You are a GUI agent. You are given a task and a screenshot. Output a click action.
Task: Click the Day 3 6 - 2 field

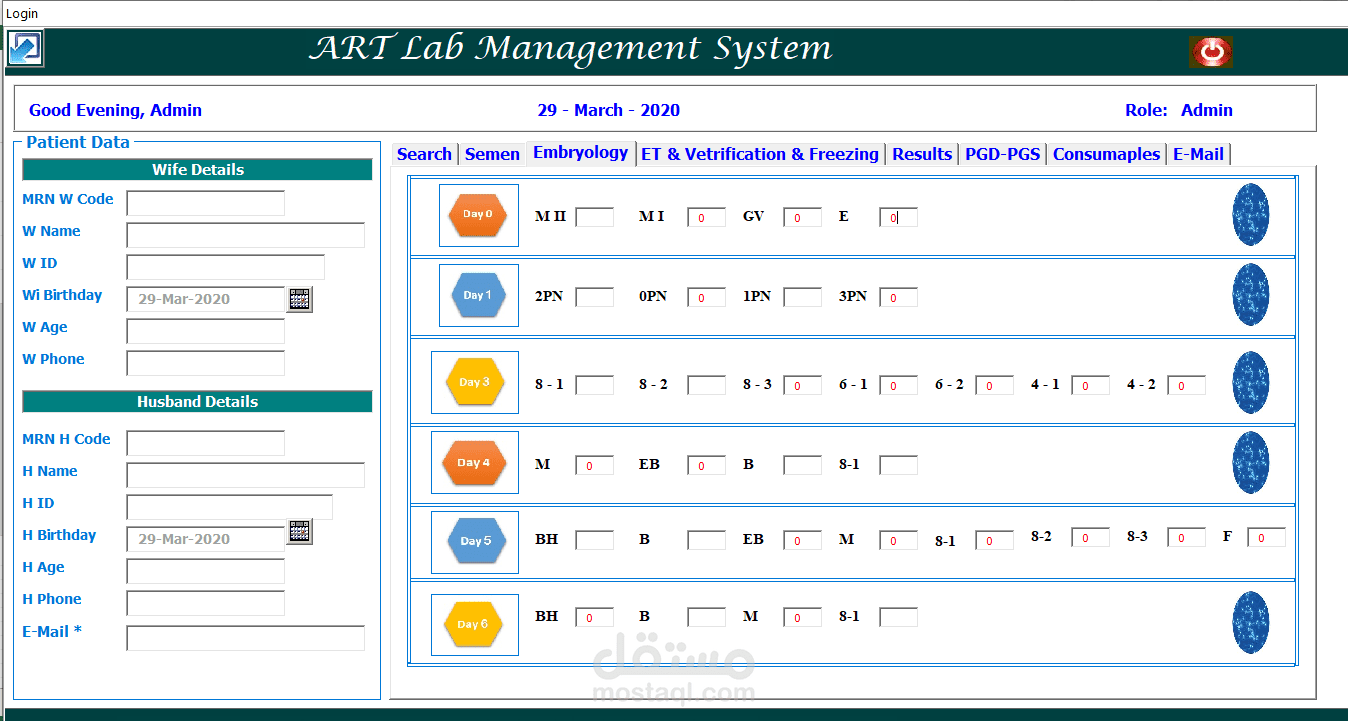coord(995,385)
